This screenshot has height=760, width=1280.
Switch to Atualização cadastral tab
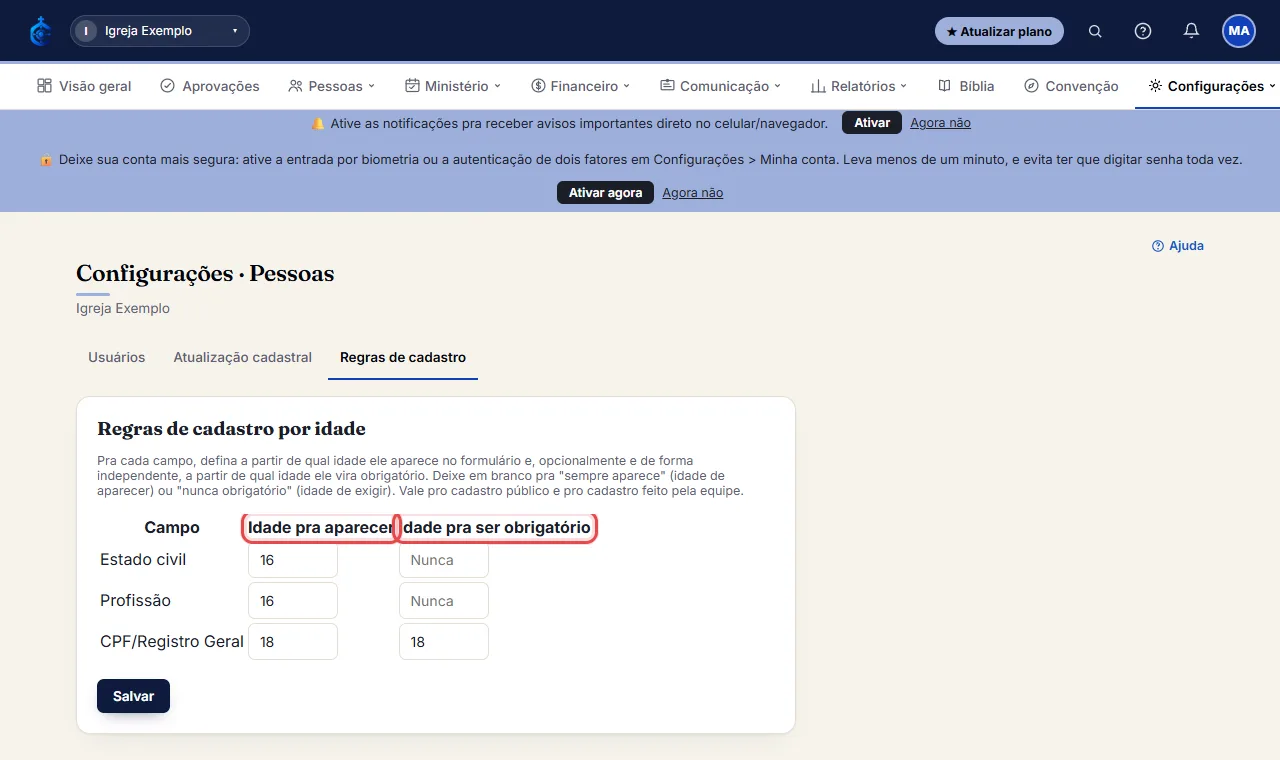(243, 357)
